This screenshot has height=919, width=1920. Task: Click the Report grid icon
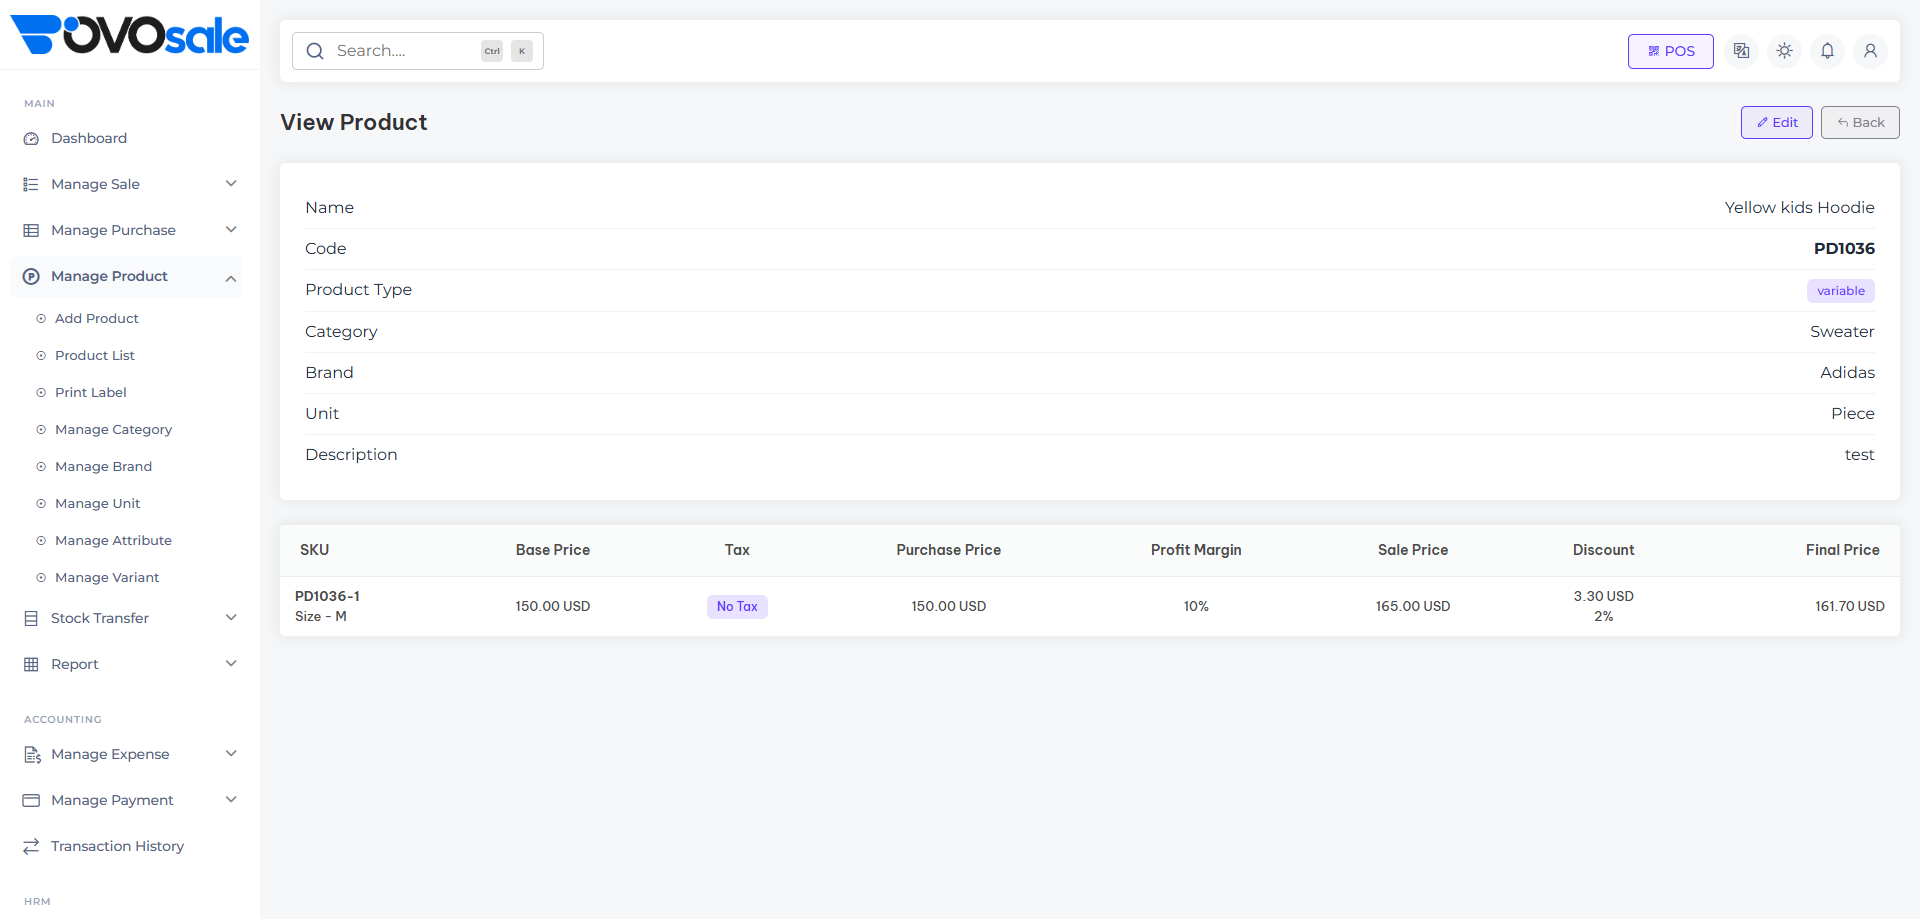click(31, 665)
